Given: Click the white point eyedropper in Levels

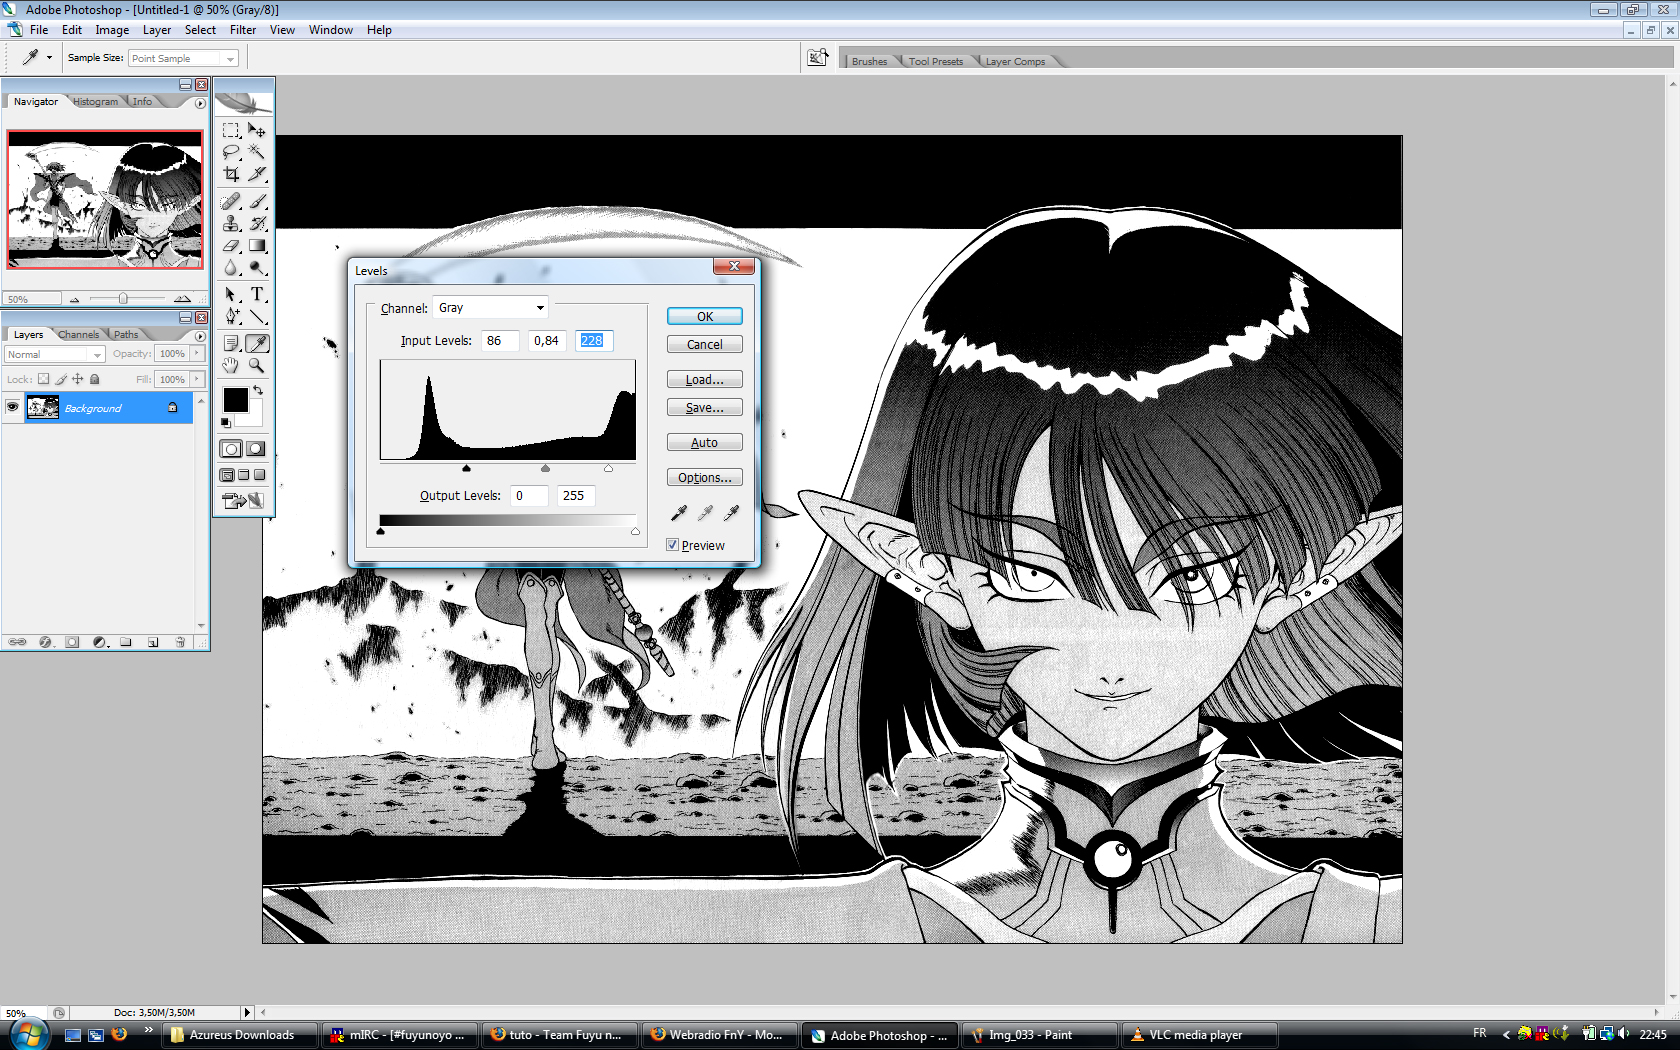Looking at the screenshot, I should pyautogui.click(x=731, y=513).
